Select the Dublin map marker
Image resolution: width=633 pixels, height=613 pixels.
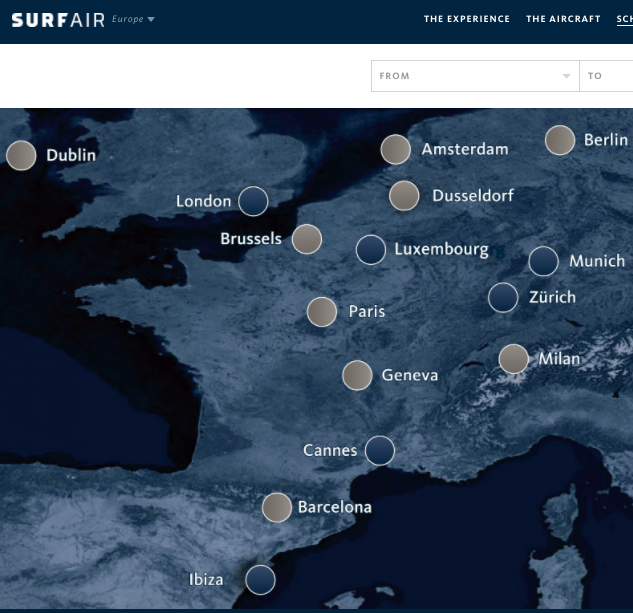point(21,155)
